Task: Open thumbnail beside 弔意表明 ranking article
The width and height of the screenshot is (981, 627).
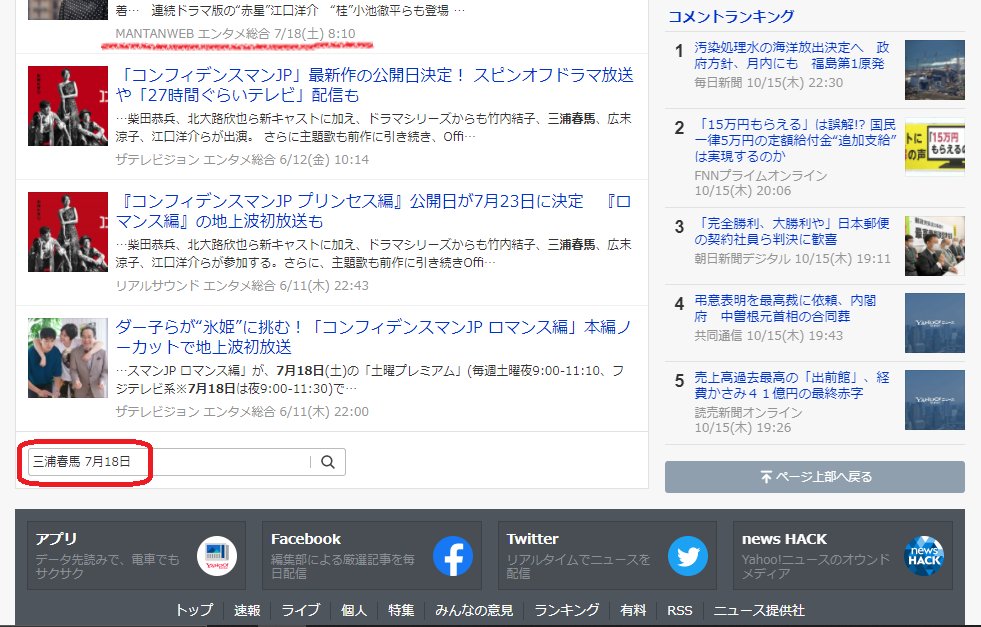Action: (935, 323)
